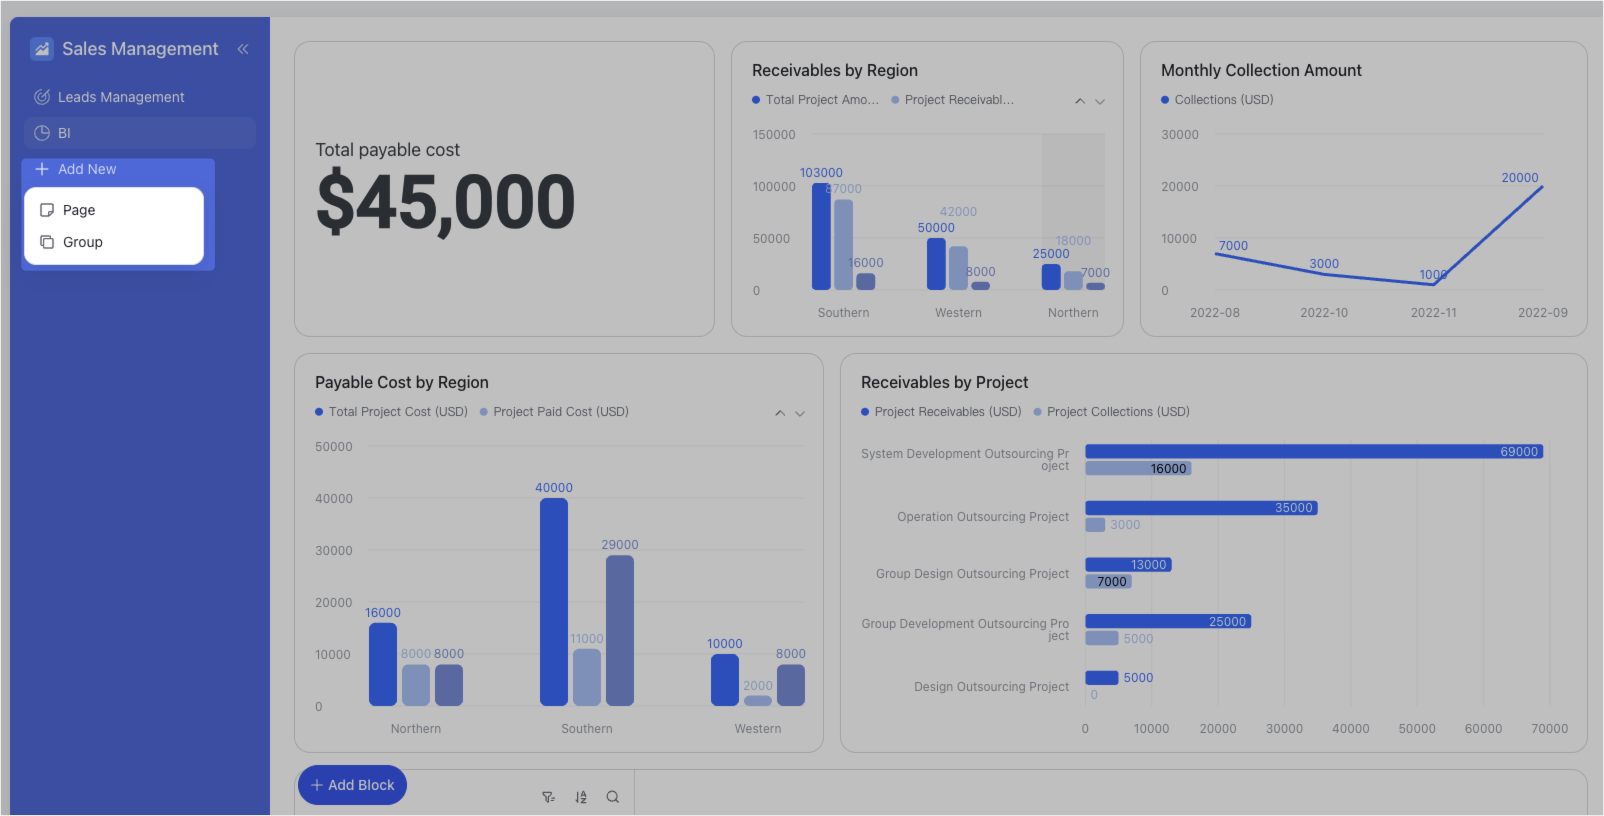Screen dimensions: 1604x816
Task: Click the Monthly Collection Amount title
Action: click(x=1261, y=70)
